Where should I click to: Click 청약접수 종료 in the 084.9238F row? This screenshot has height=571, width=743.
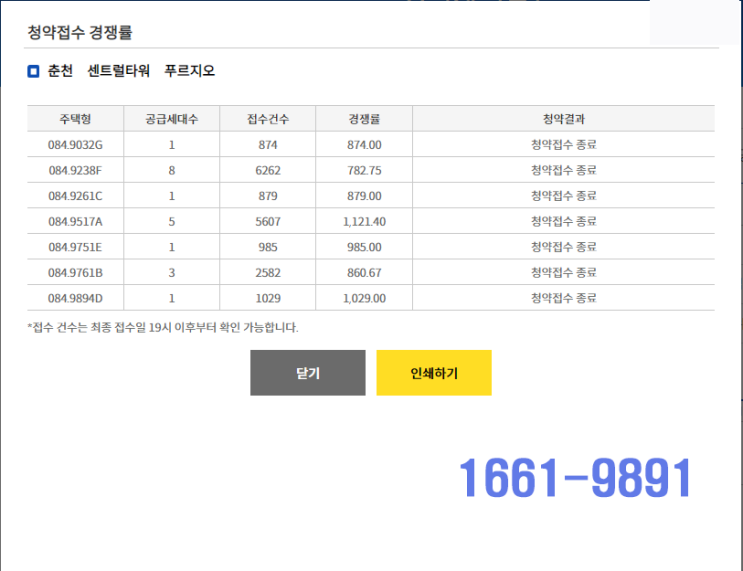[x=563, y=170]
